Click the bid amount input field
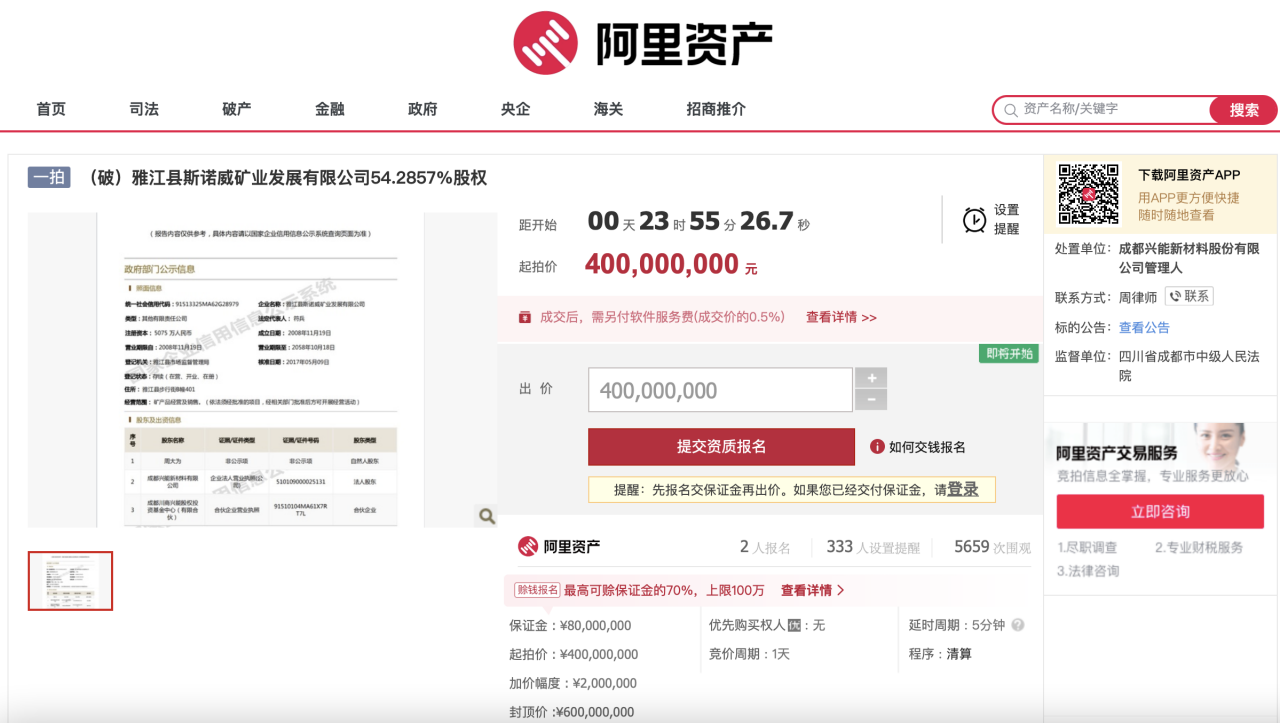1280x723 pixels. (x=720, y=390)
